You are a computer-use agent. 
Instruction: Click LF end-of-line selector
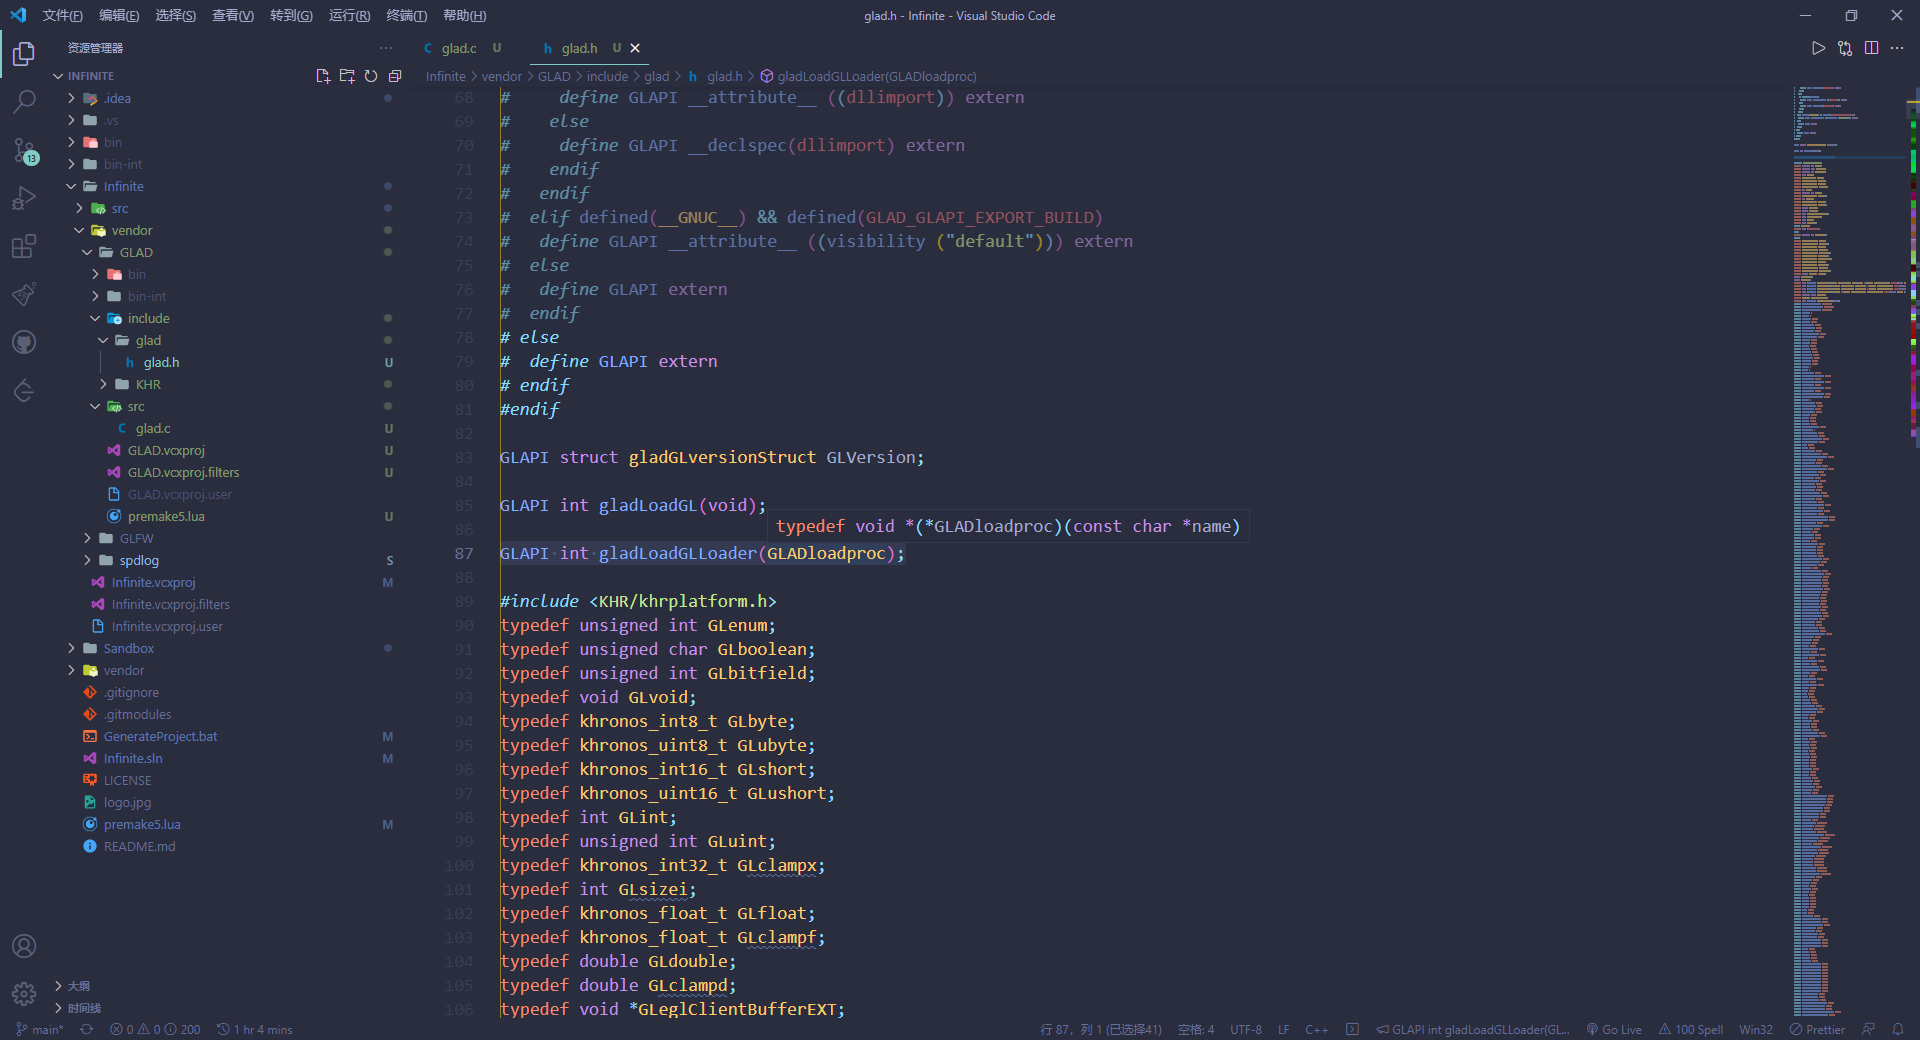pos(1283,1029)
